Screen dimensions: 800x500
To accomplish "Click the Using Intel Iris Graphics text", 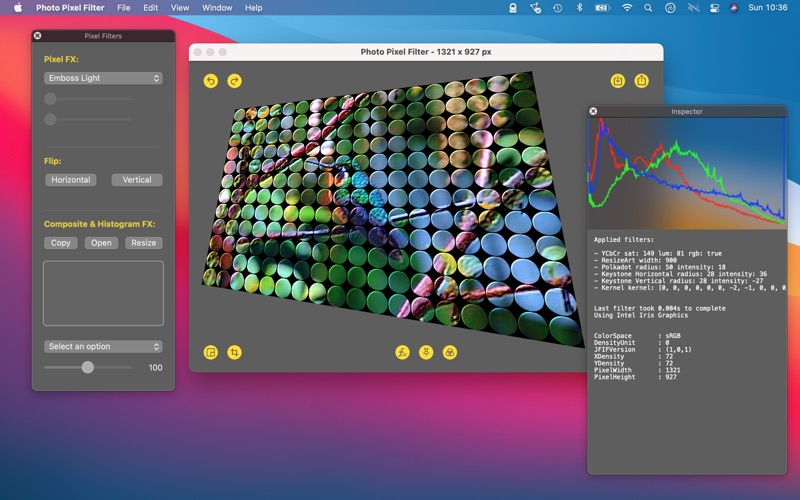I will pyautogui.click(x=641, y=315).
